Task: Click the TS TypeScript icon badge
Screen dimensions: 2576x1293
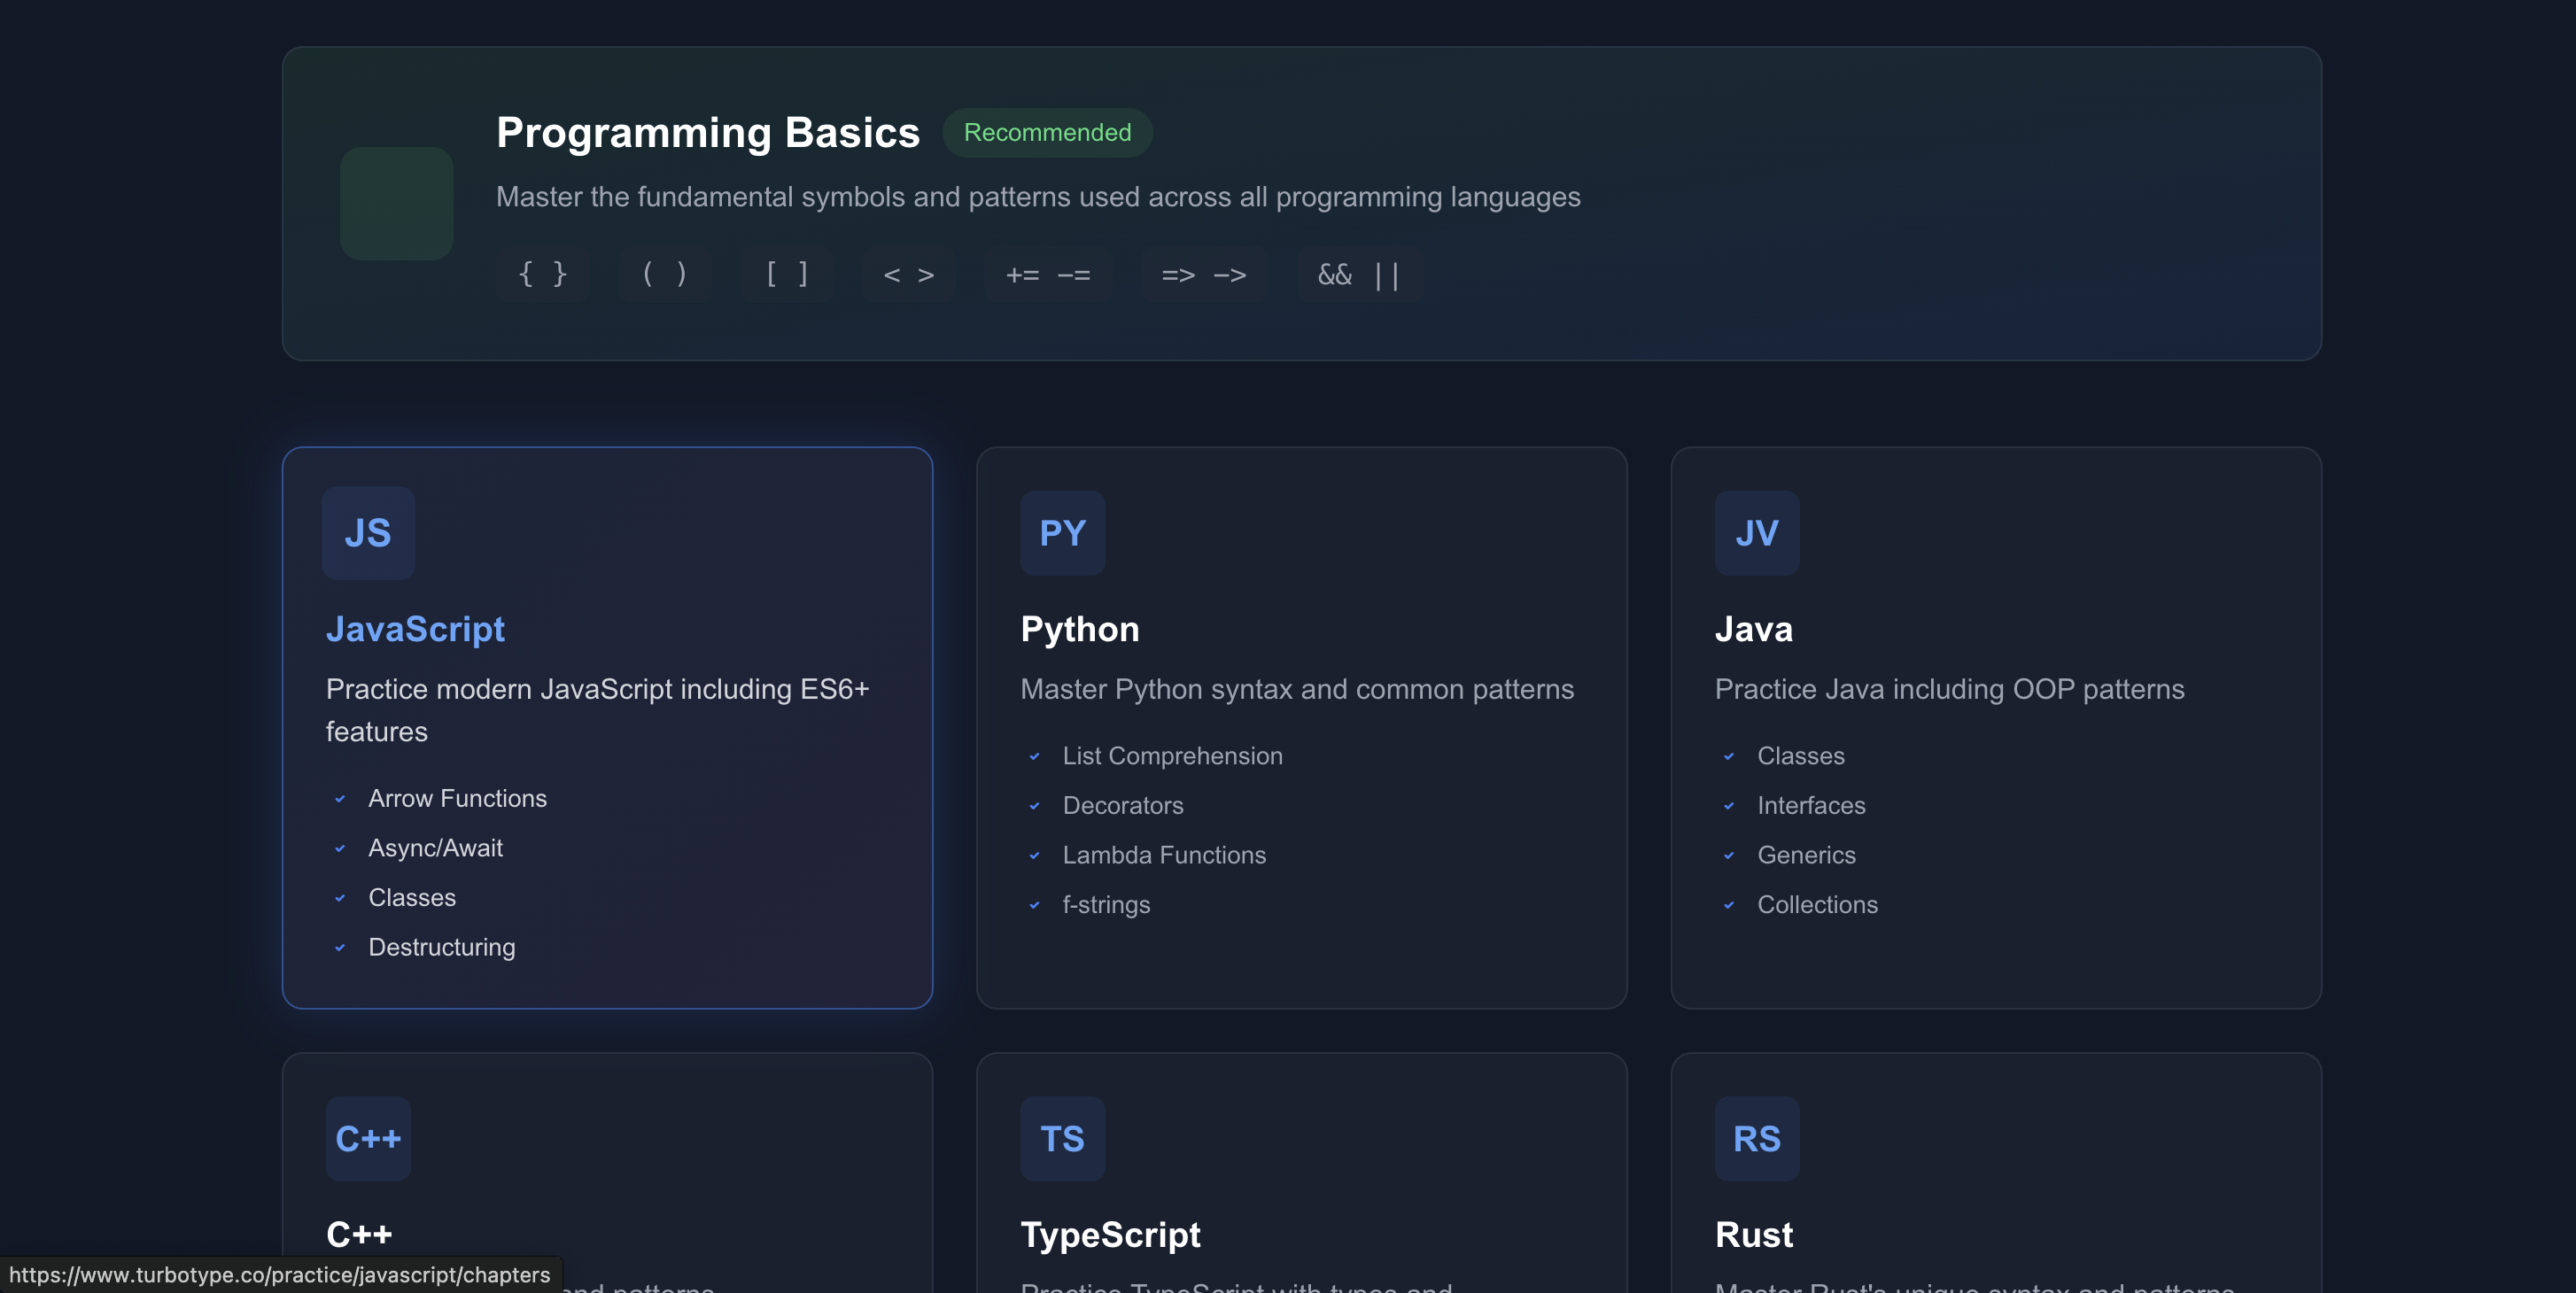Action: point(1062,1138)
